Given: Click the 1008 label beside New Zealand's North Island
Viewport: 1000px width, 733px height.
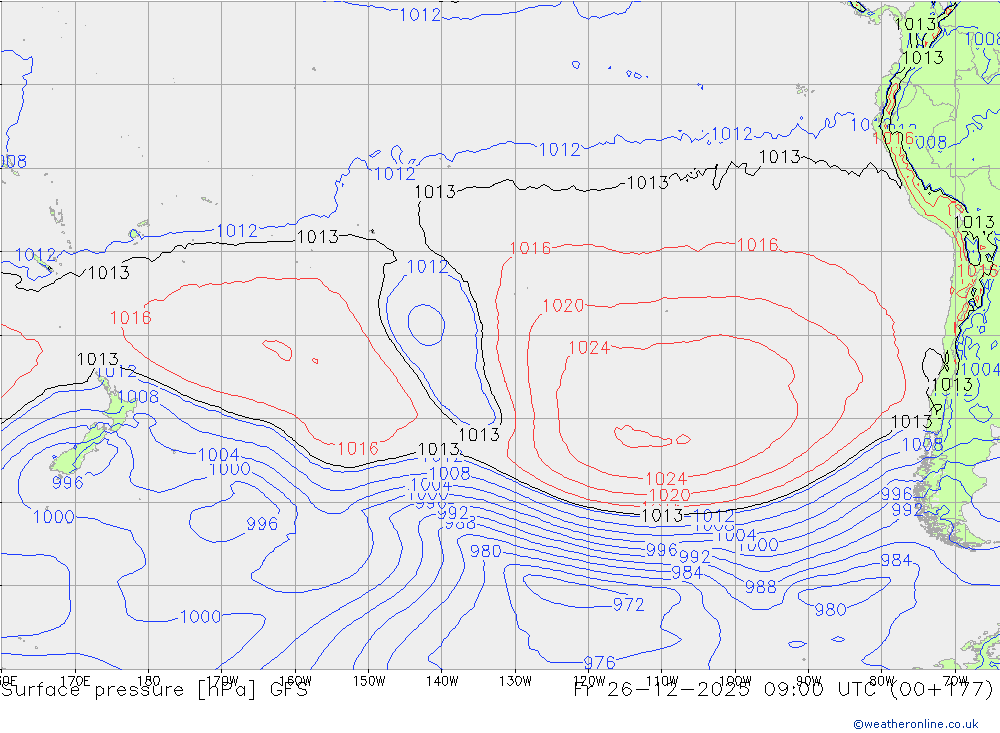Looking at the screenshot, I should (x=138, y=396).
